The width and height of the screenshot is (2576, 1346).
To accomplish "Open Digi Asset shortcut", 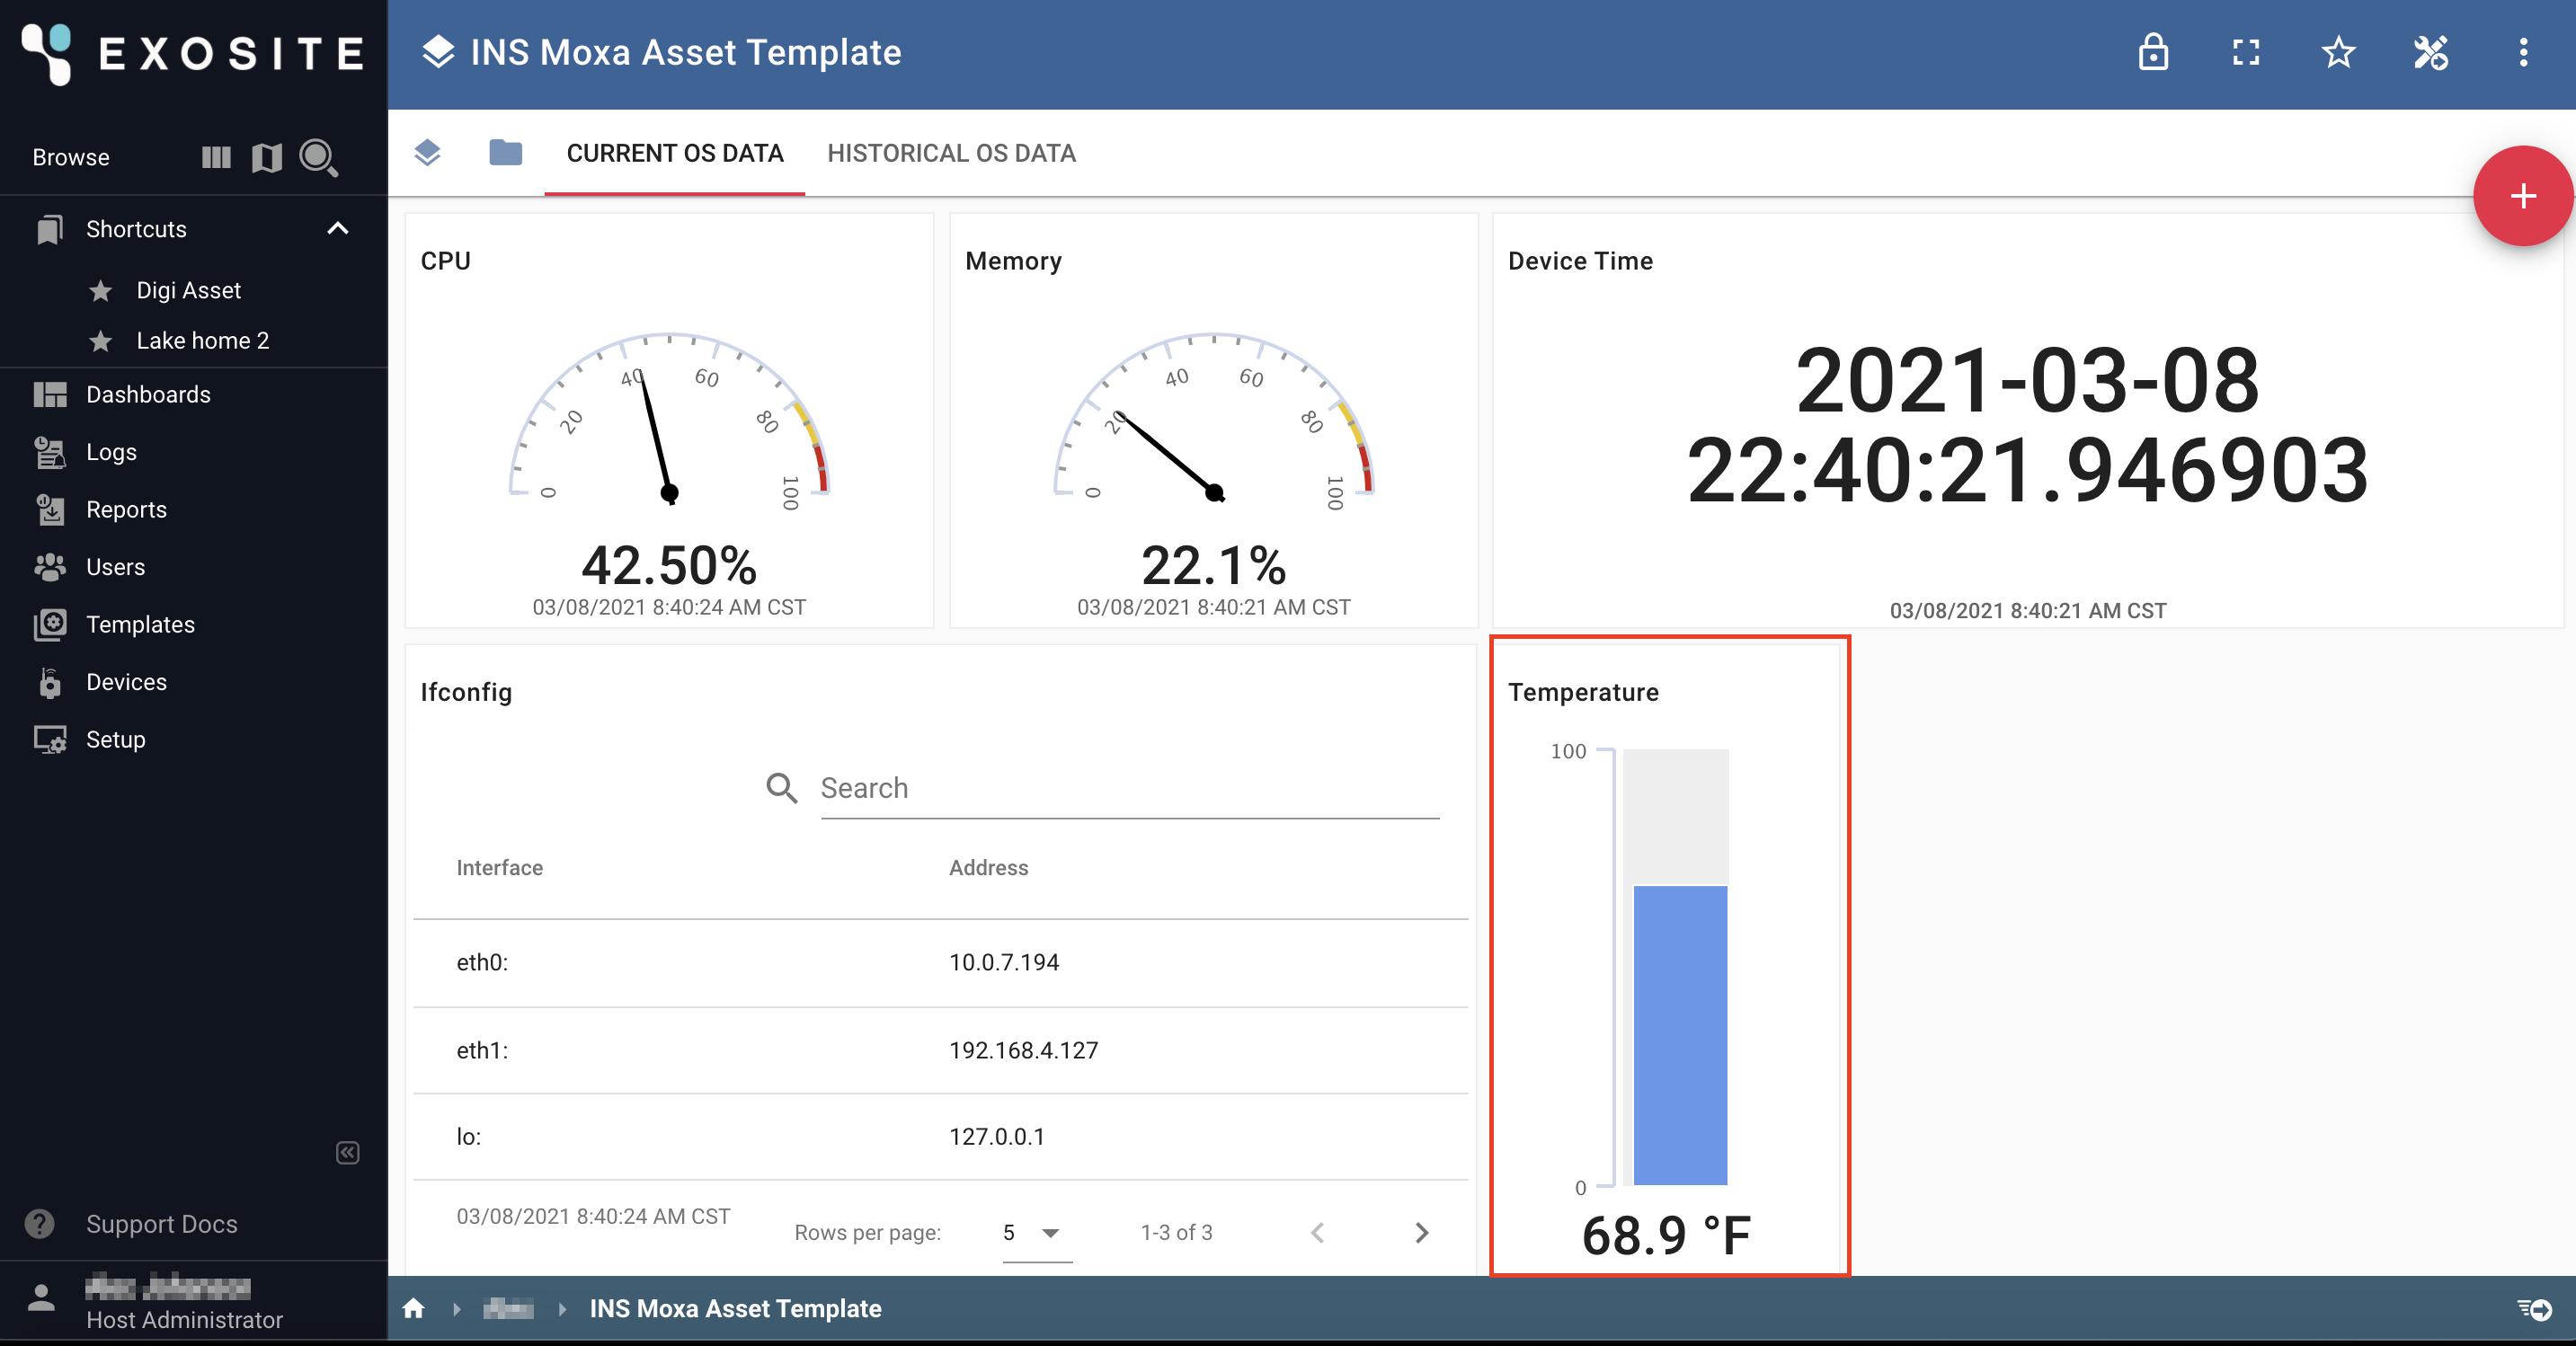I will 188,290.
